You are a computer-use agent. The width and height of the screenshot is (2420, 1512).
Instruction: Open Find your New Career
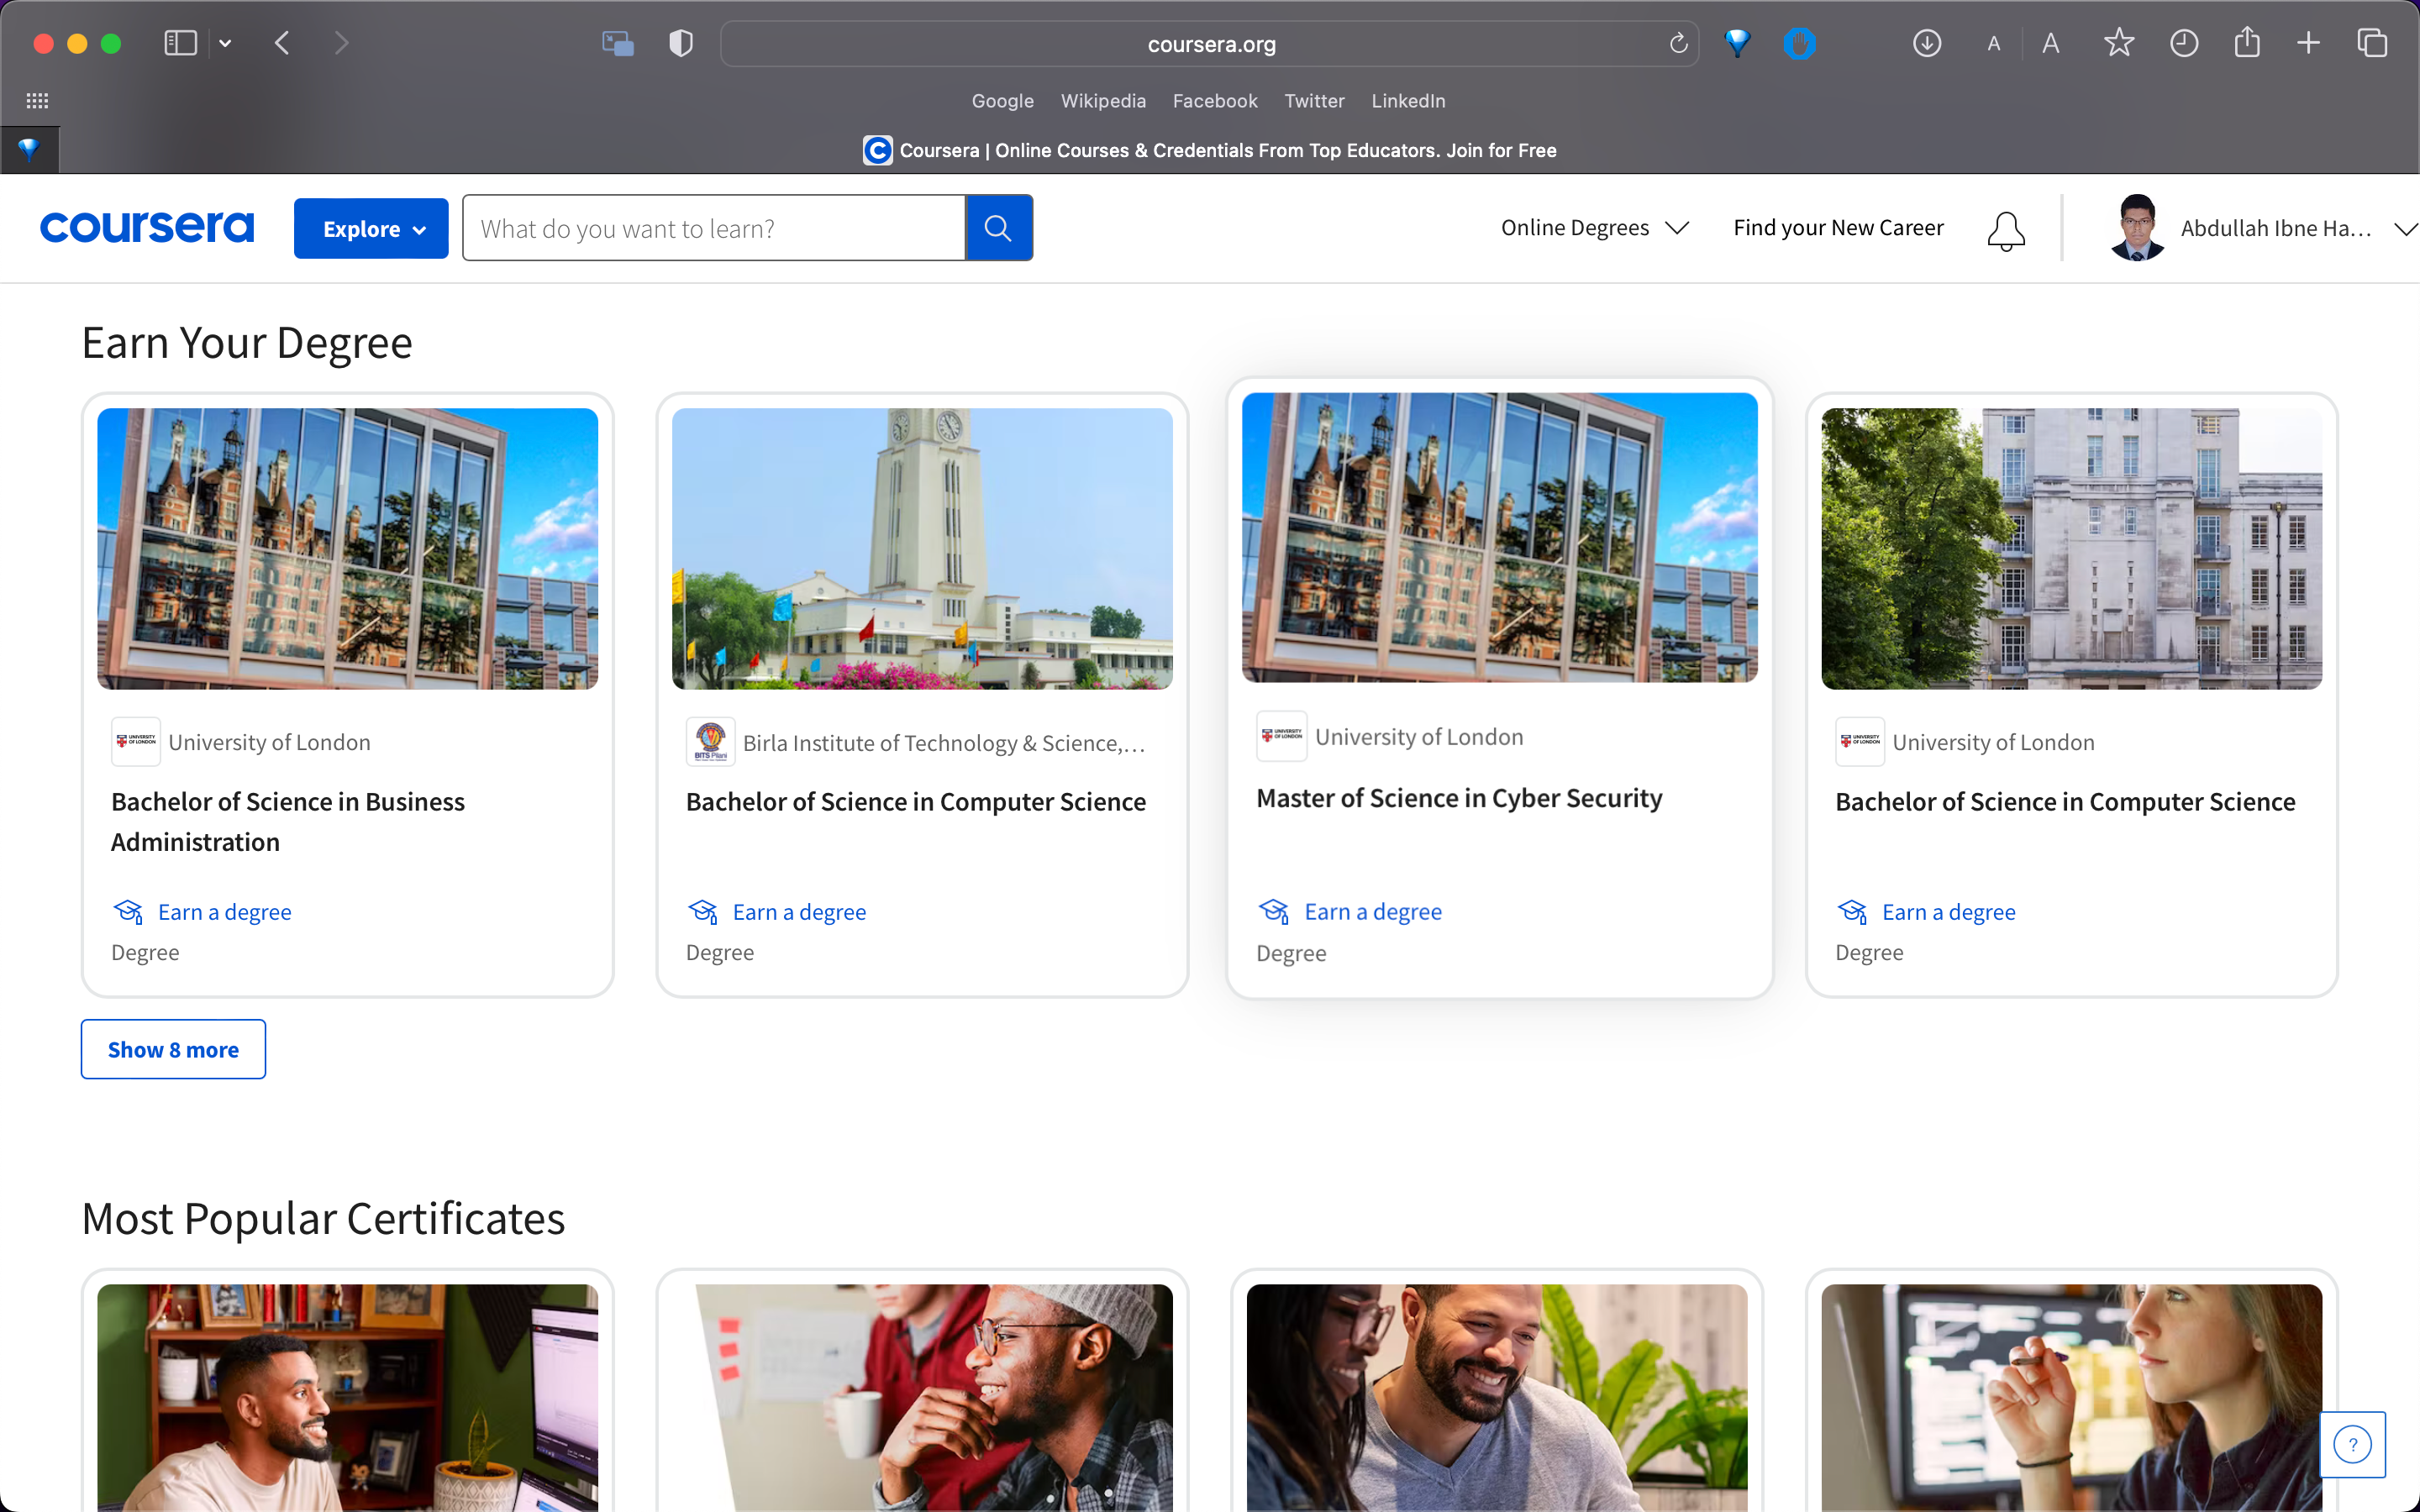pos(1838,228)
